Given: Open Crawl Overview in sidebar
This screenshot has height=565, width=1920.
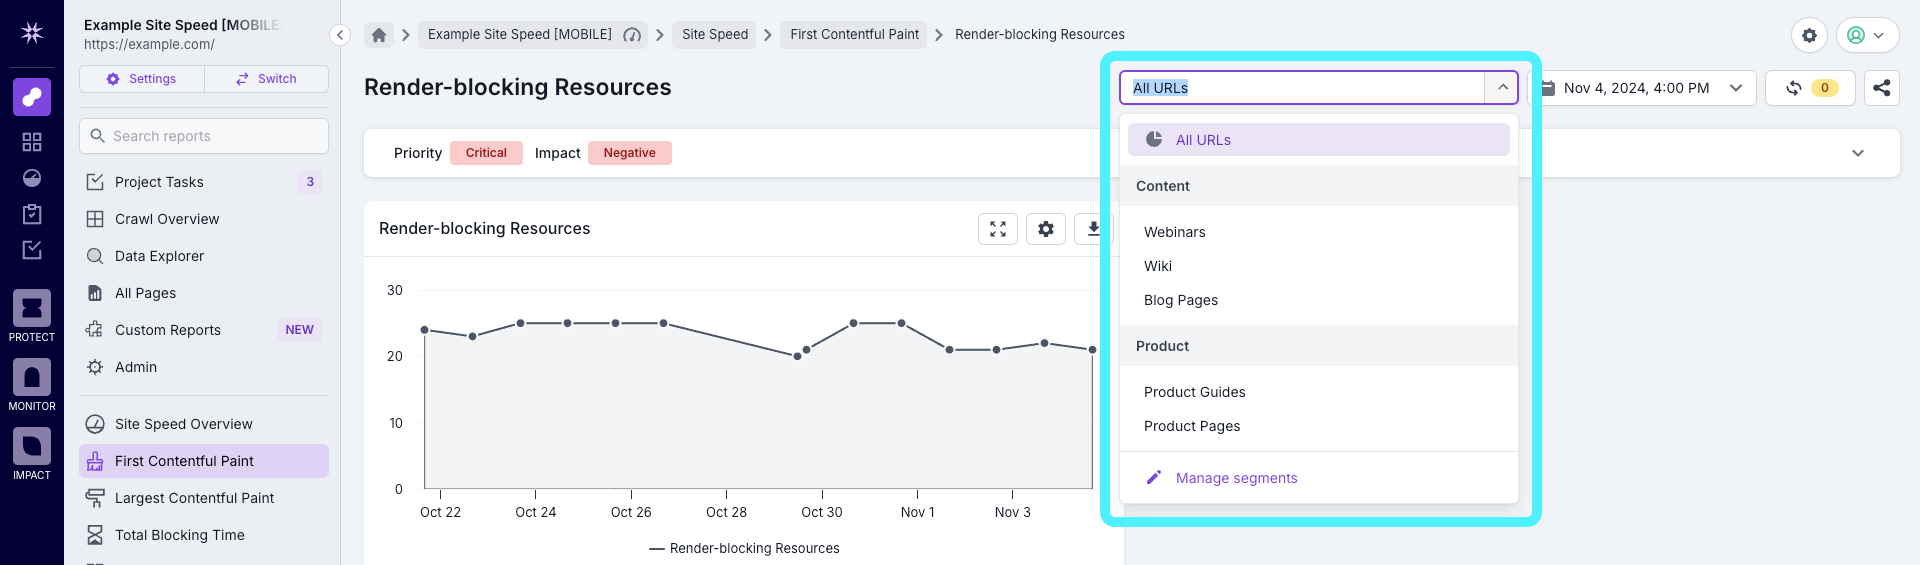Looking at the screenshot, I should point(204,219).
